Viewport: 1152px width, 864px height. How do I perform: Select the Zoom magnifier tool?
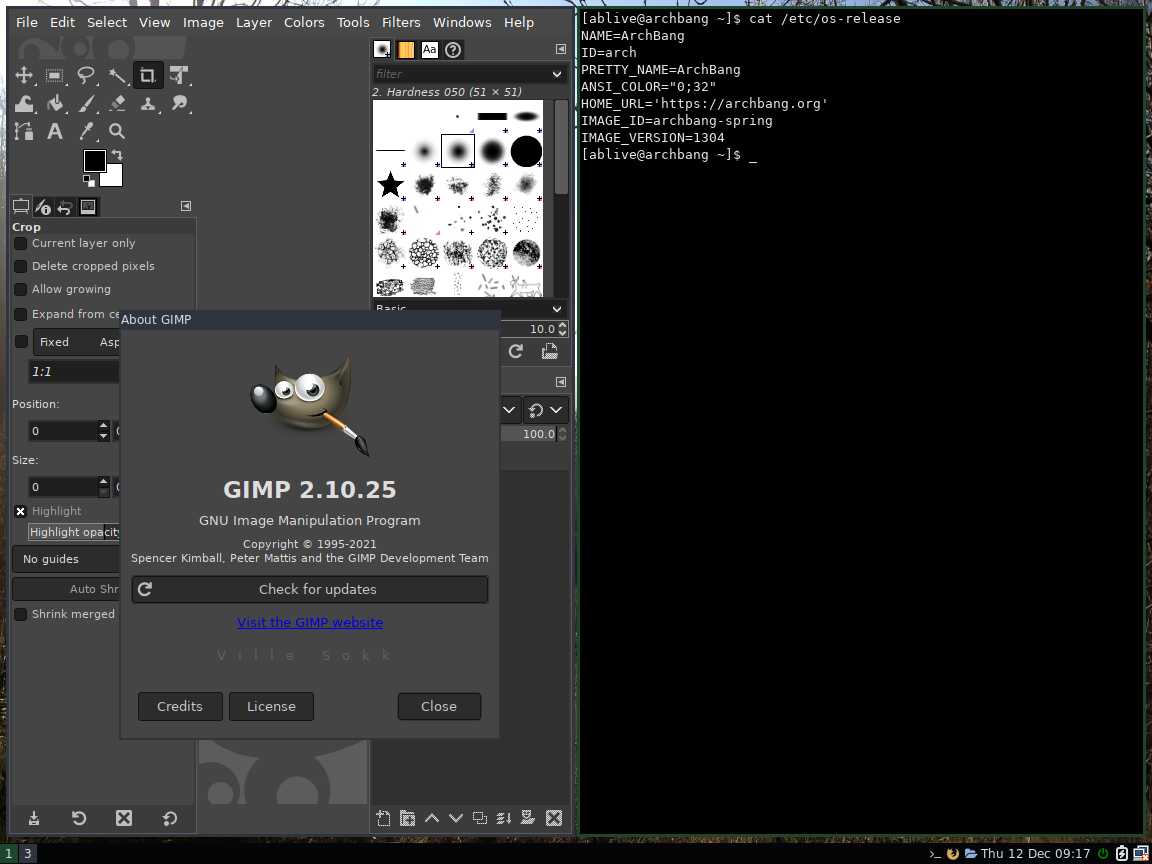[x=117, y=132]
